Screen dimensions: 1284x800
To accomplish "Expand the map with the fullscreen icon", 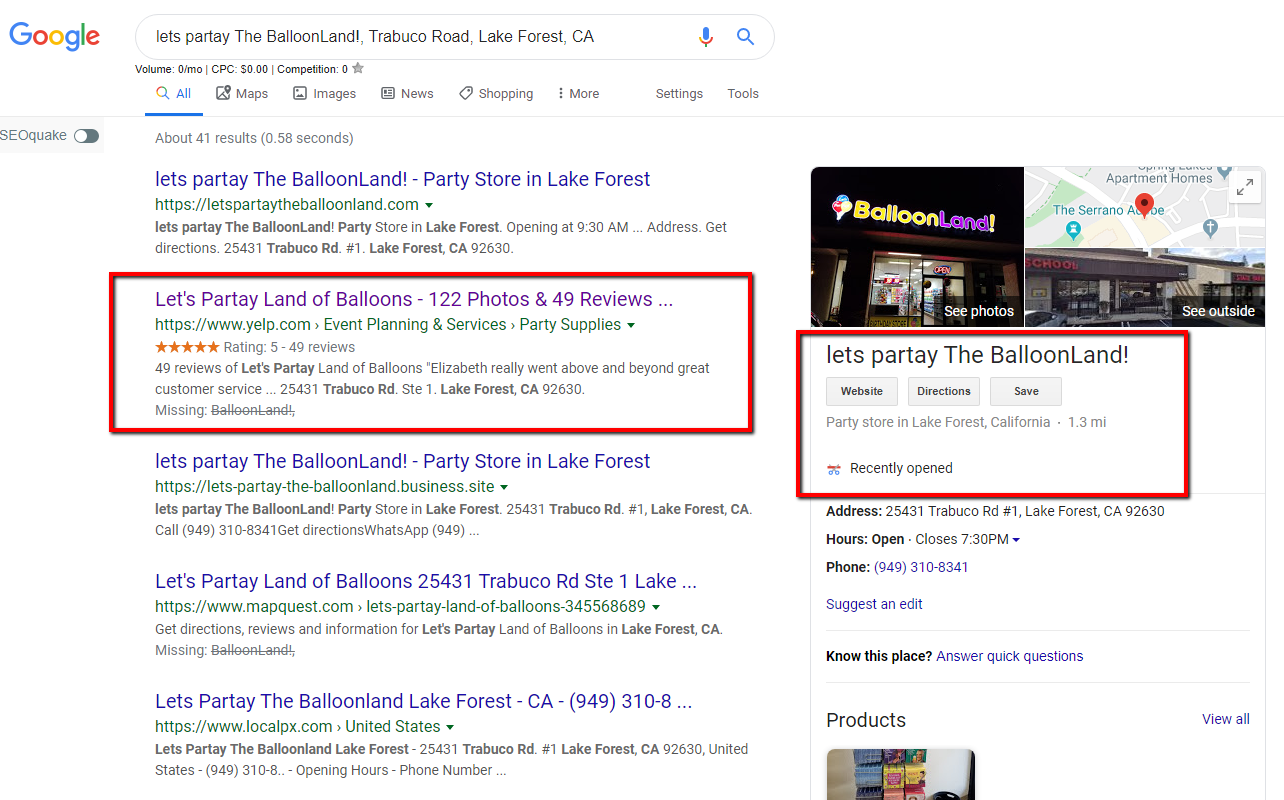I will pos(1245,187).
